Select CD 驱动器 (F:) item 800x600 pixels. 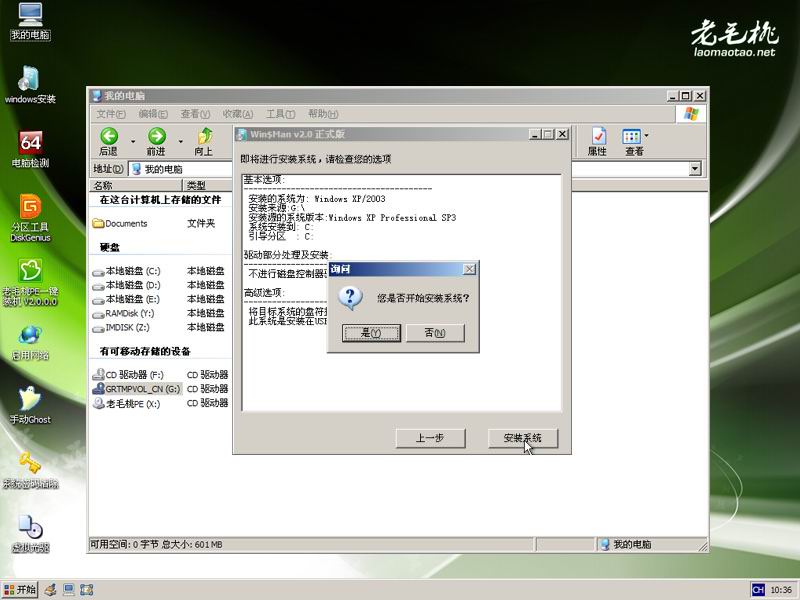(x=128, y=374)
